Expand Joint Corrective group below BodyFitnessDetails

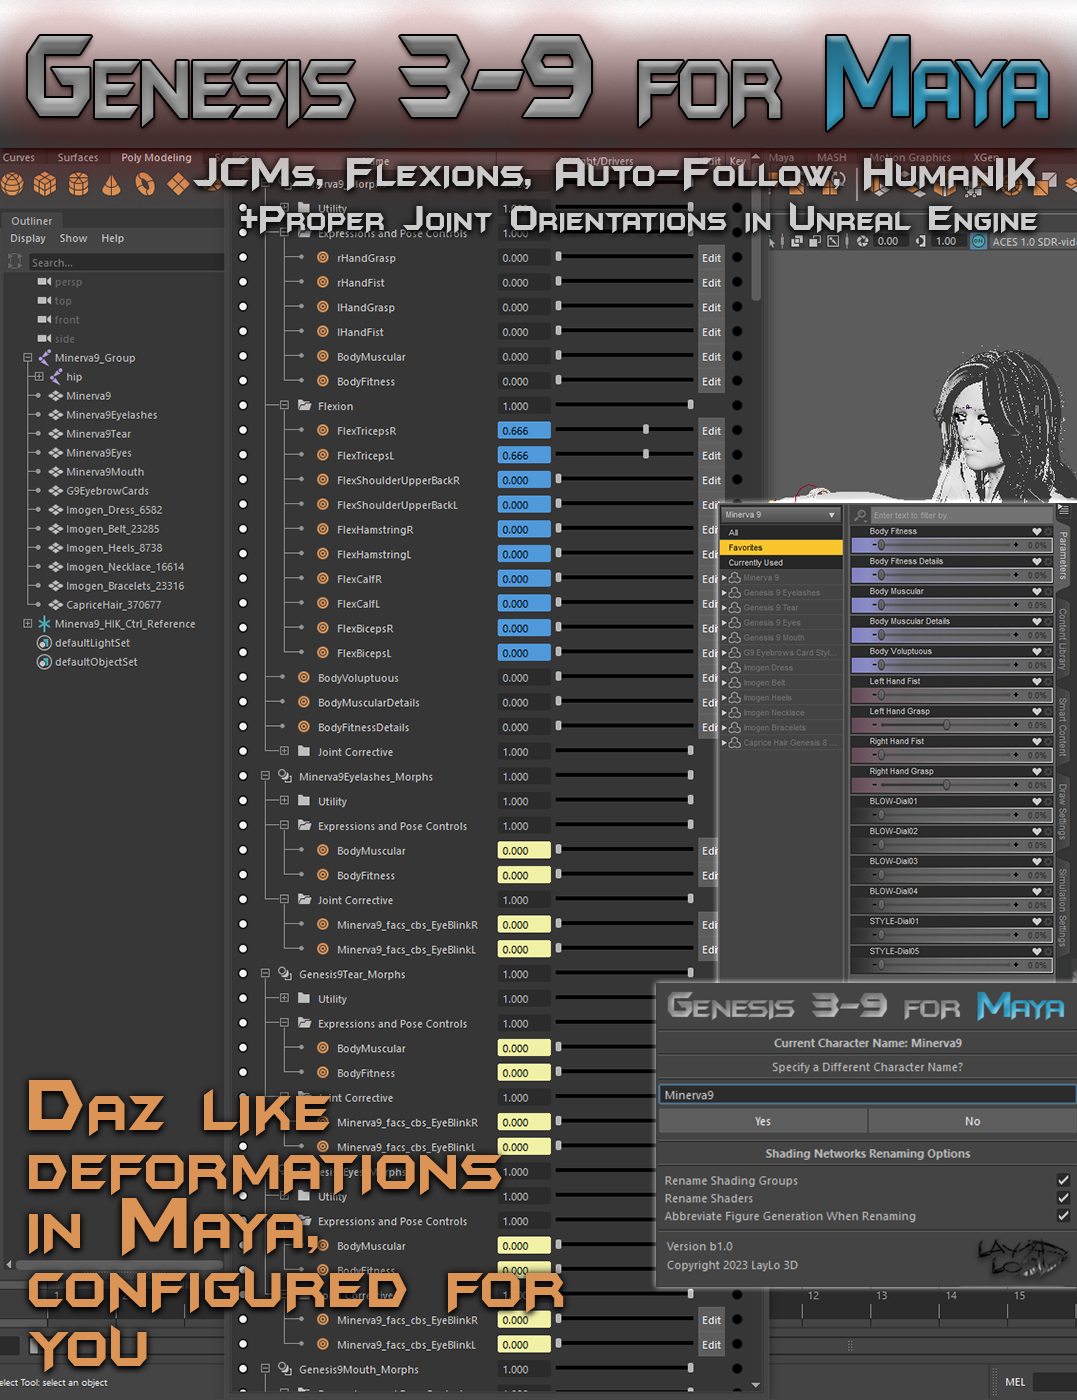point(285,751)
